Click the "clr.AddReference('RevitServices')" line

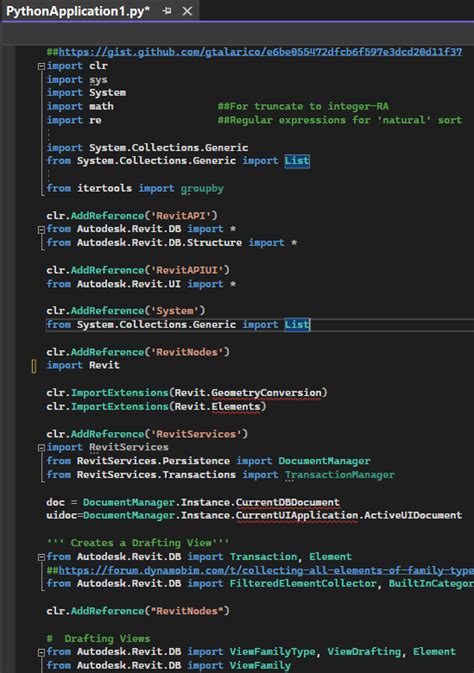coord(147,434)
